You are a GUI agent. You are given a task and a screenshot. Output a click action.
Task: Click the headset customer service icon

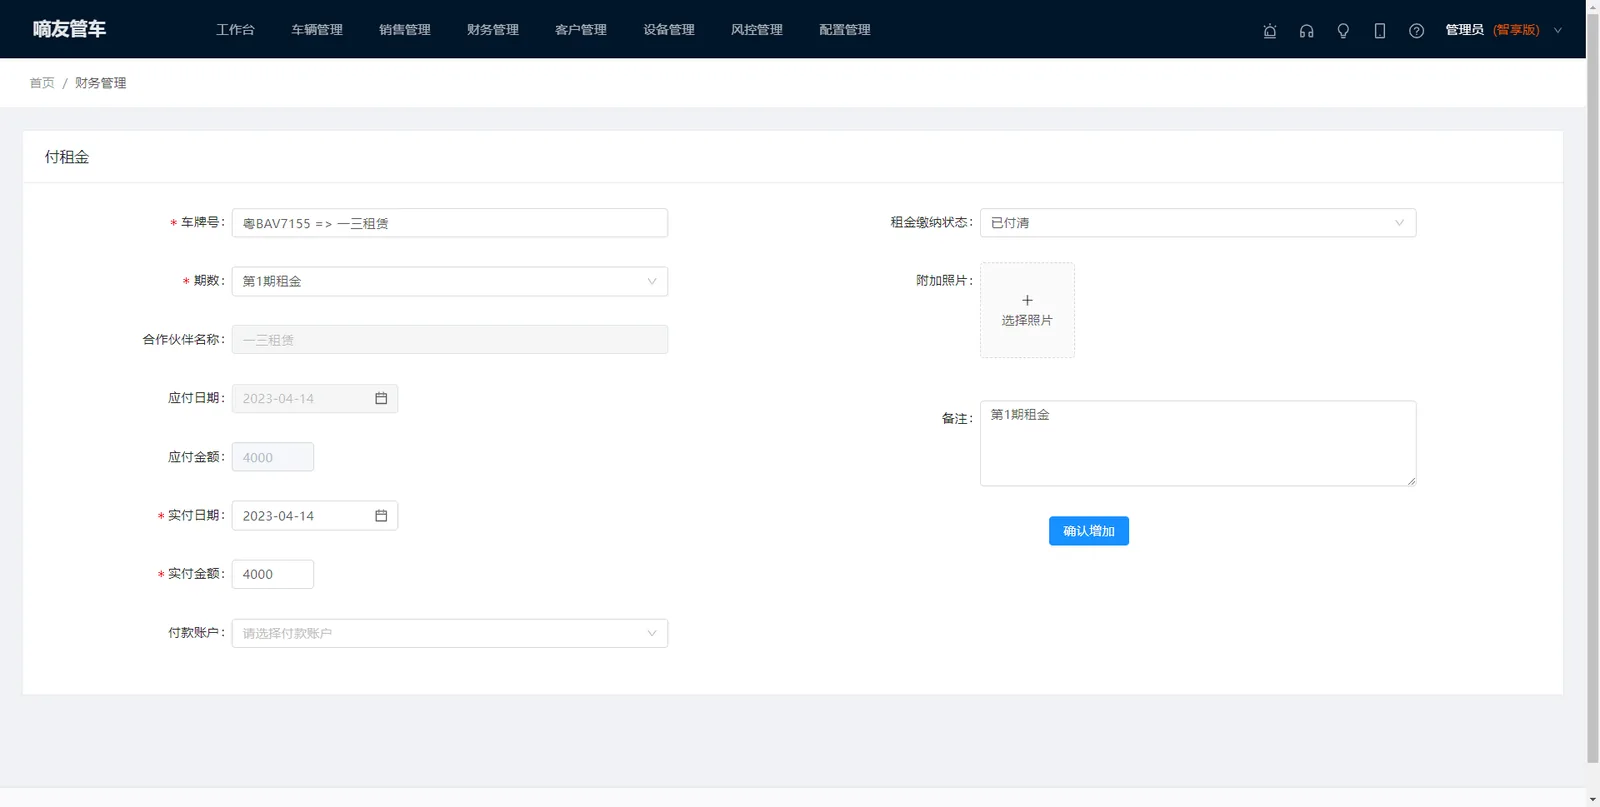click(x=1306, y=30)
